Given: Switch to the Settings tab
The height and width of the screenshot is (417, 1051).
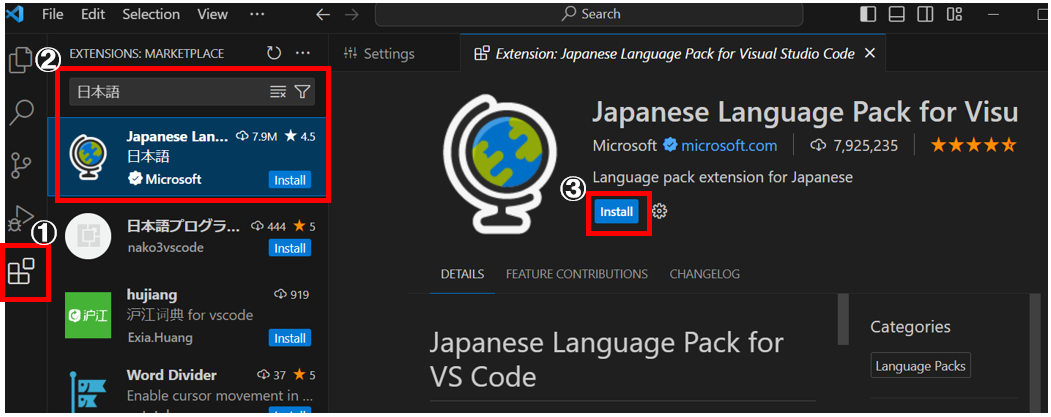Looking at the screenshot, I should pos(379,54).
